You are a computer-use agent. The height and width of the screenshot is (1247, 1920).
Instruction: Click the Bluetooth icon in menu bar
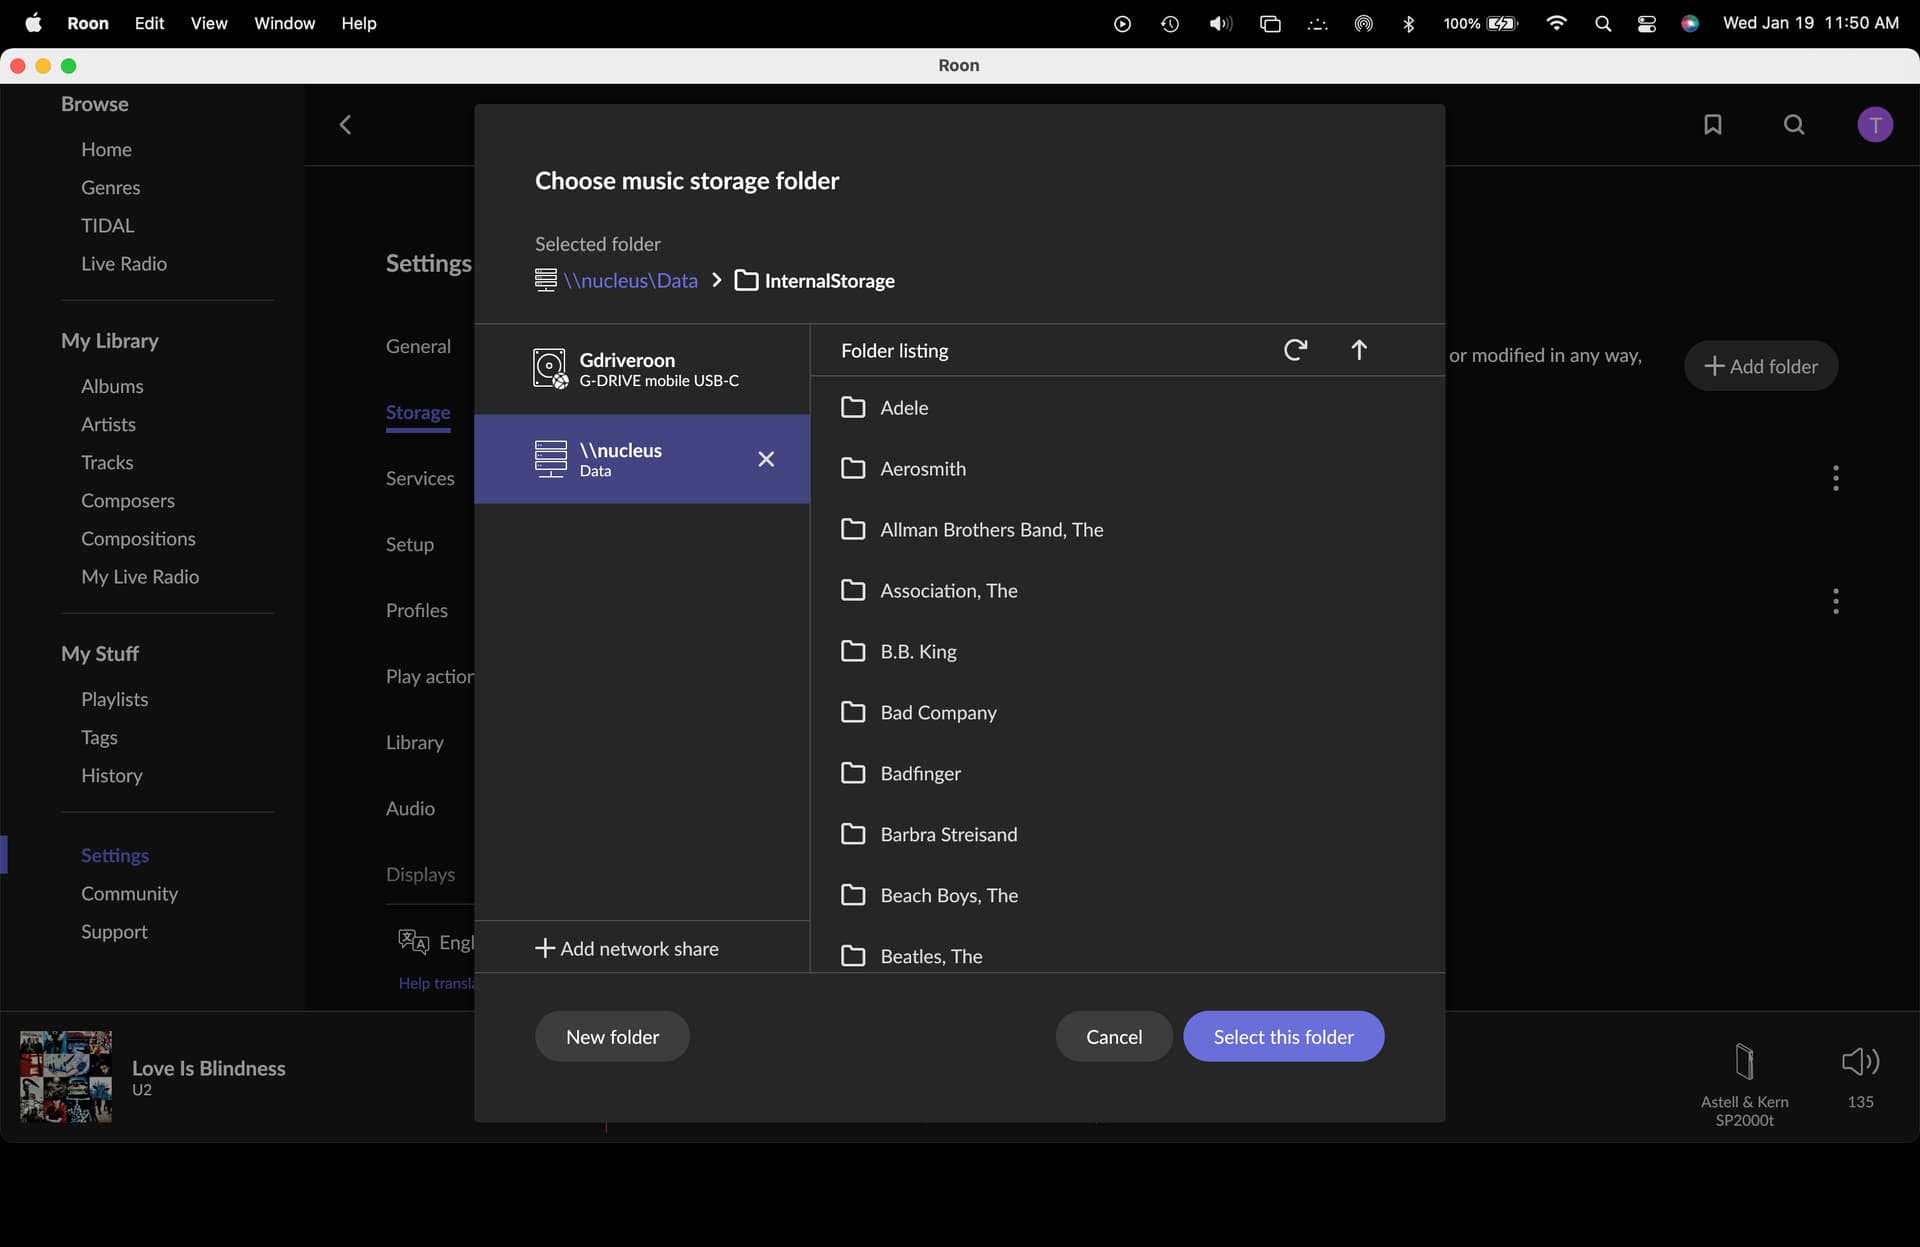(1409, 23)
